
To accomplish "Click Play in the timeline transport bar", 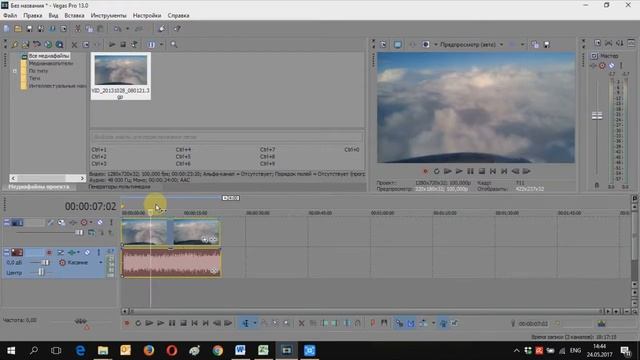I will click(161, 323).
